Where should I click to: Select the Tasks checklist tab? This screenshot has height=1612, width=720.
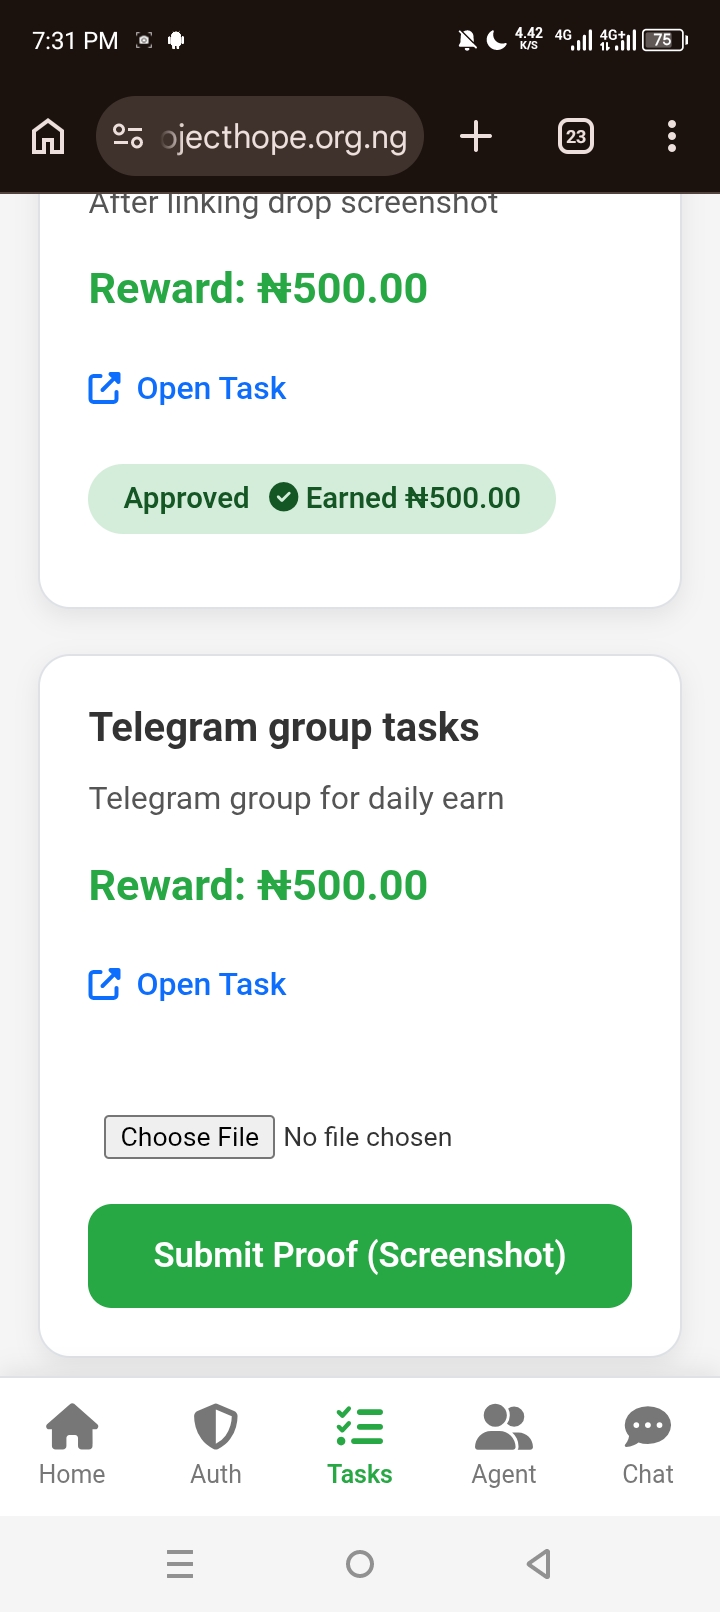tap(360, 1444)
